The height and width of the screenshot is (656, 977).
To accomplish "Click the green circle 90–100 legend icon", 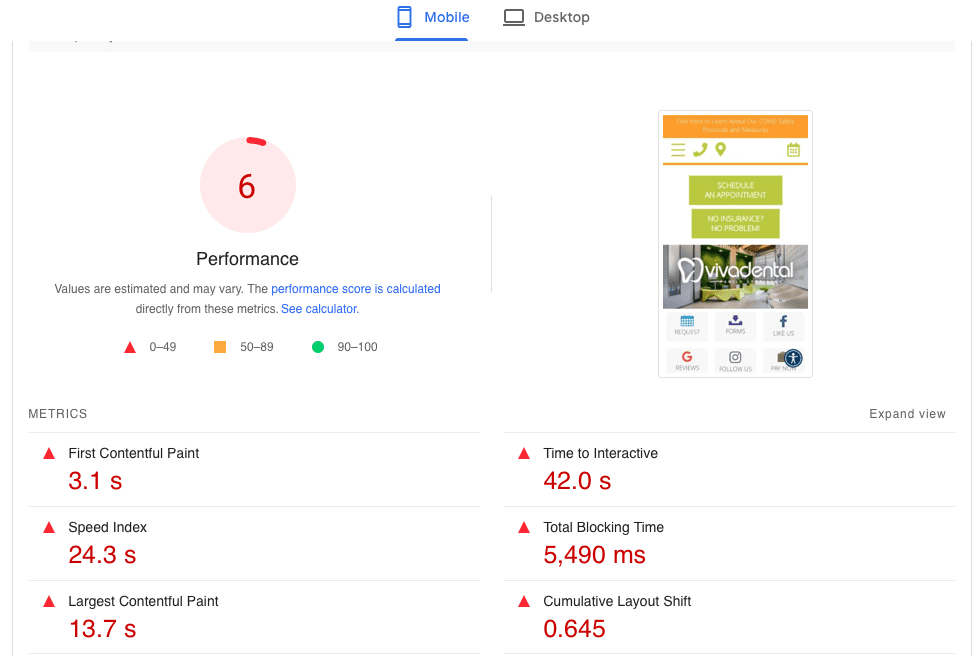I will (318, 347).
